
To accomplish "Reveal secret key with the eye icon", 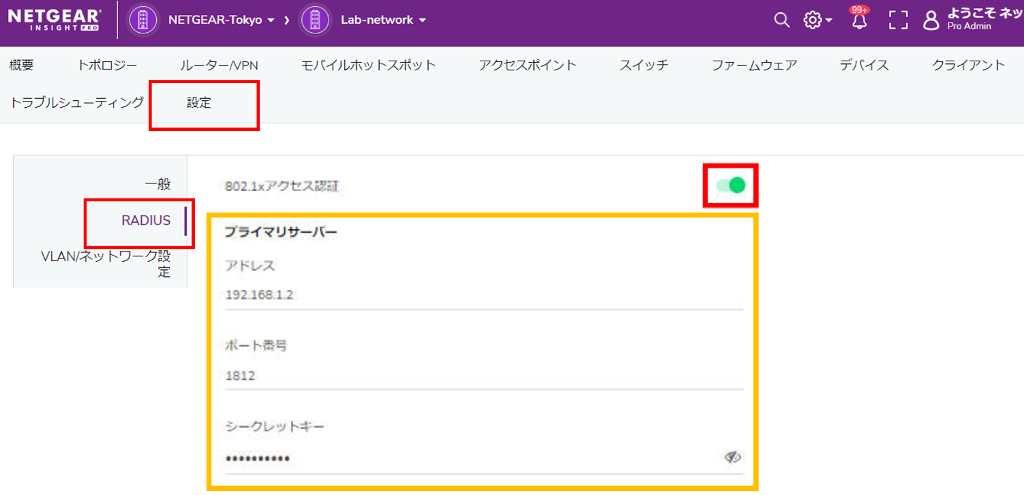I will (732, 457).
